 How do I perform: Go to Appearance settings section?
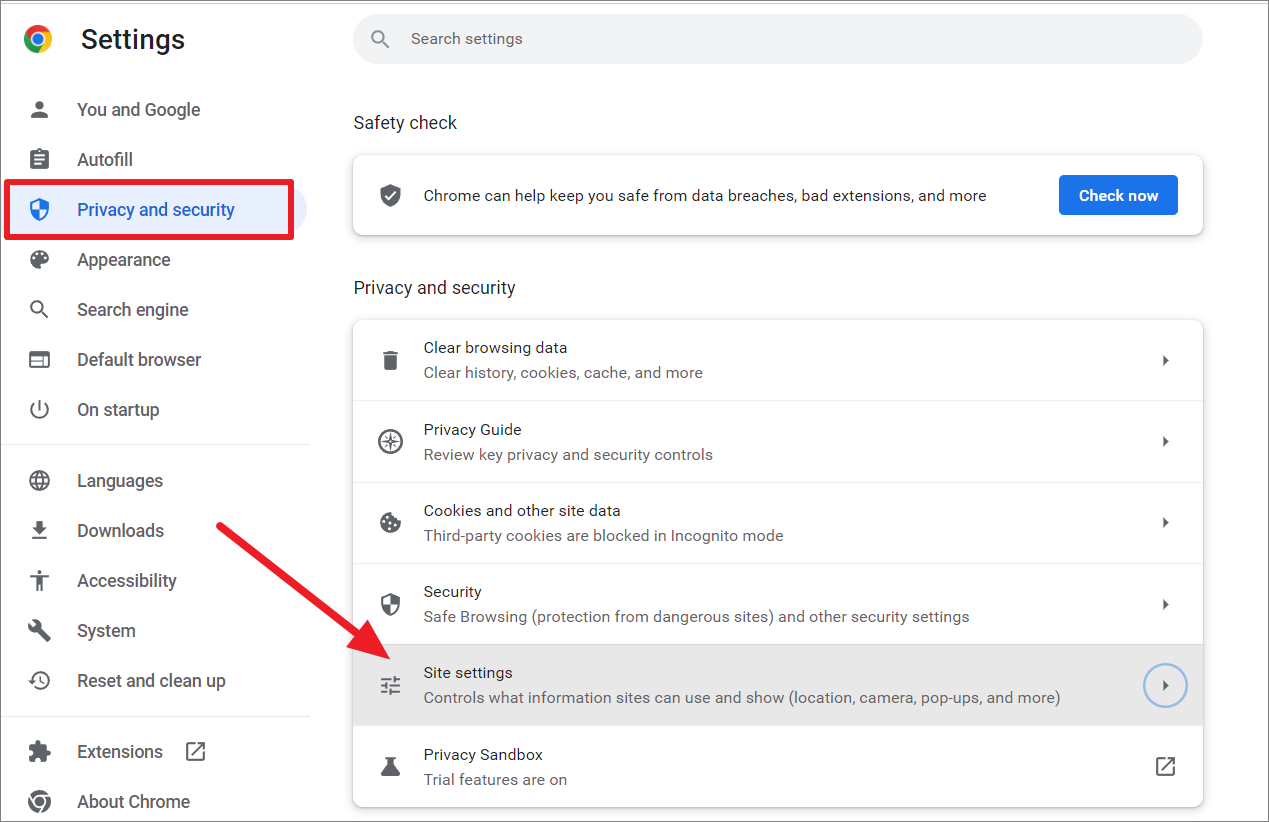coord(124,259)
